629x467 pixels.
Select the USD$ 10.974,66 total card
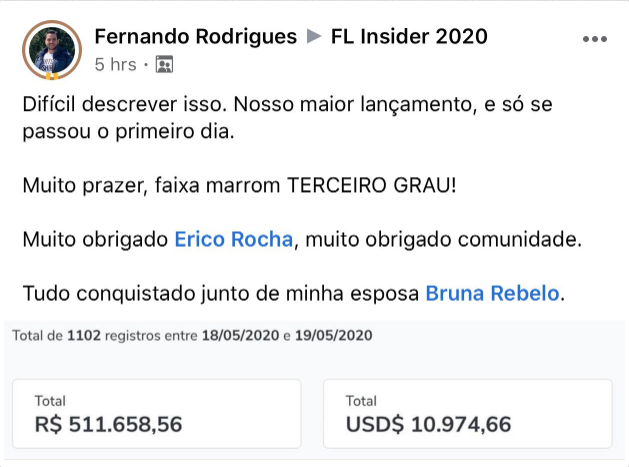(x=468, y=414)
